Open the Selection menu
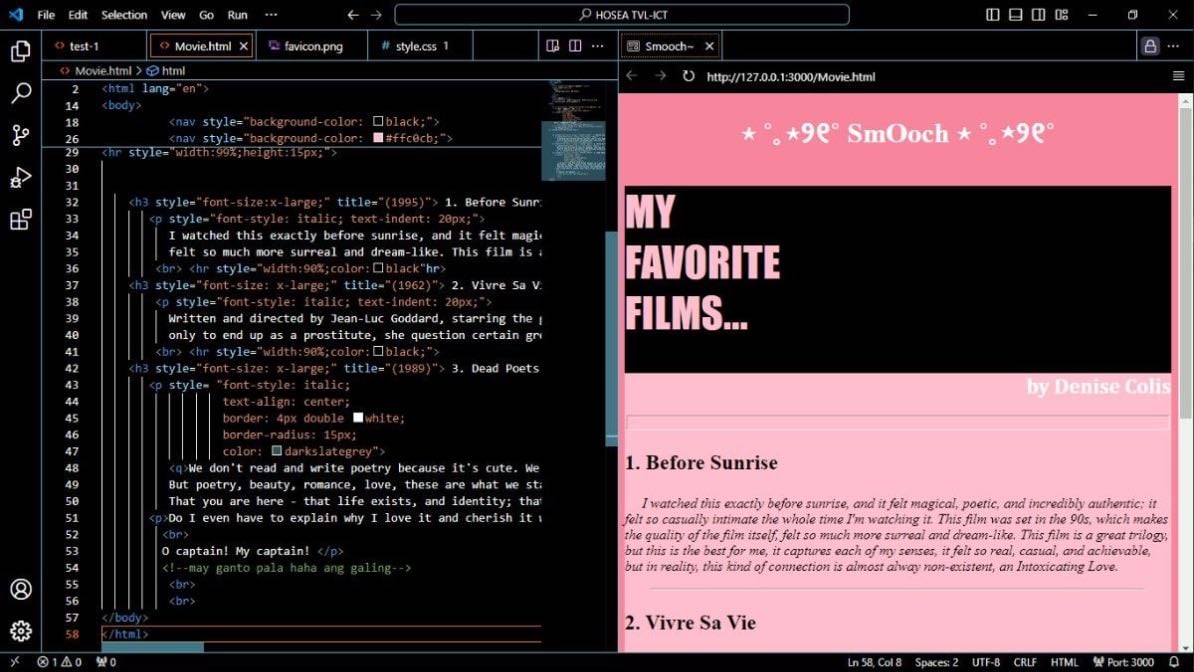Viewport: 1194px width, 672px height. [x=124, y=14]
